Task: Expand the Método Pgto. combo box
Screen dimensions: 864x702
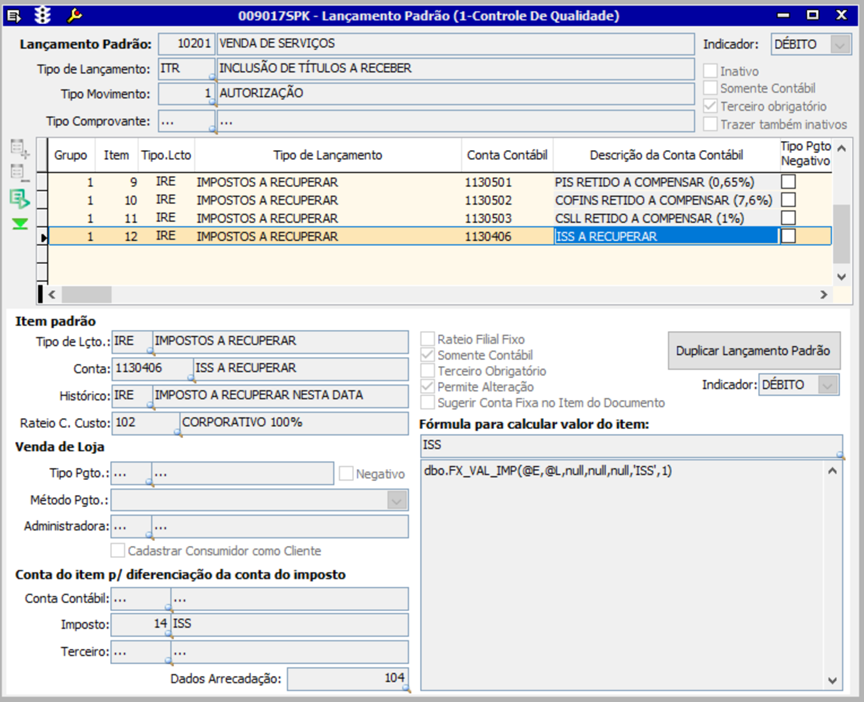Action: click(x=397, y=500)
